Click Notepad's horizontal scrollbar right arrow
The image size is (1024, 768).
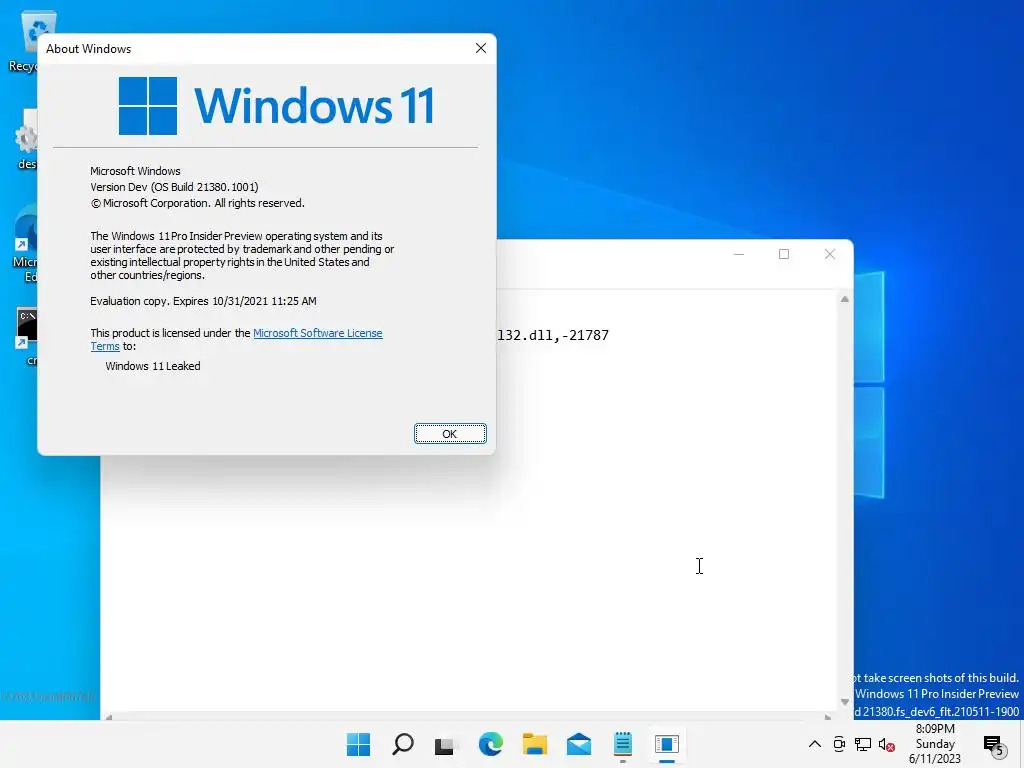[828, 717]
